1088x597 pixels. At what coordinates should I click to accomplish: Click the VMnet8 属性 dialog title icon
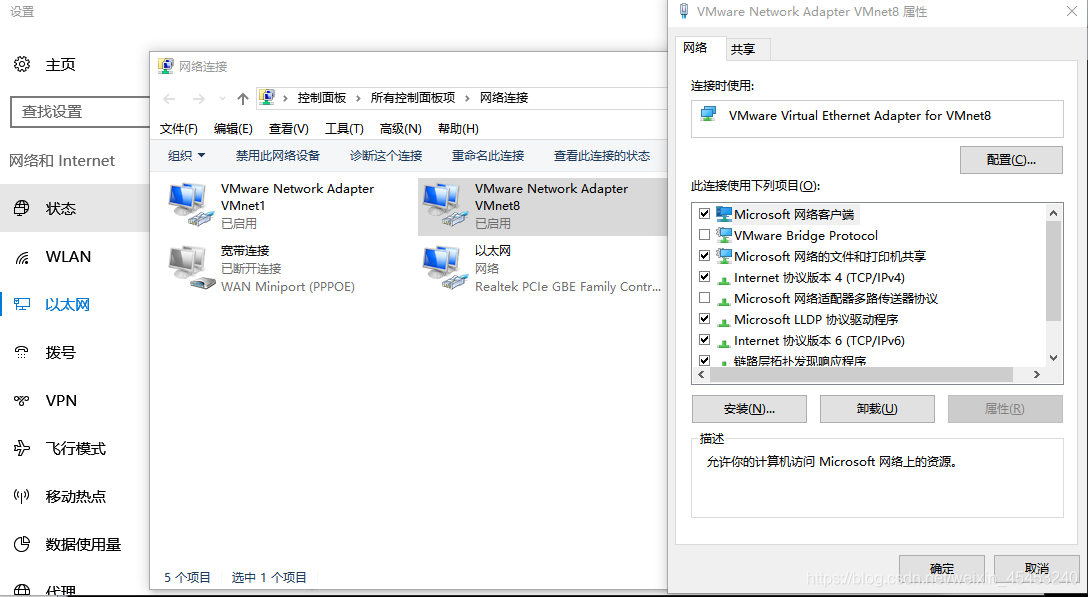coord(684,10)
